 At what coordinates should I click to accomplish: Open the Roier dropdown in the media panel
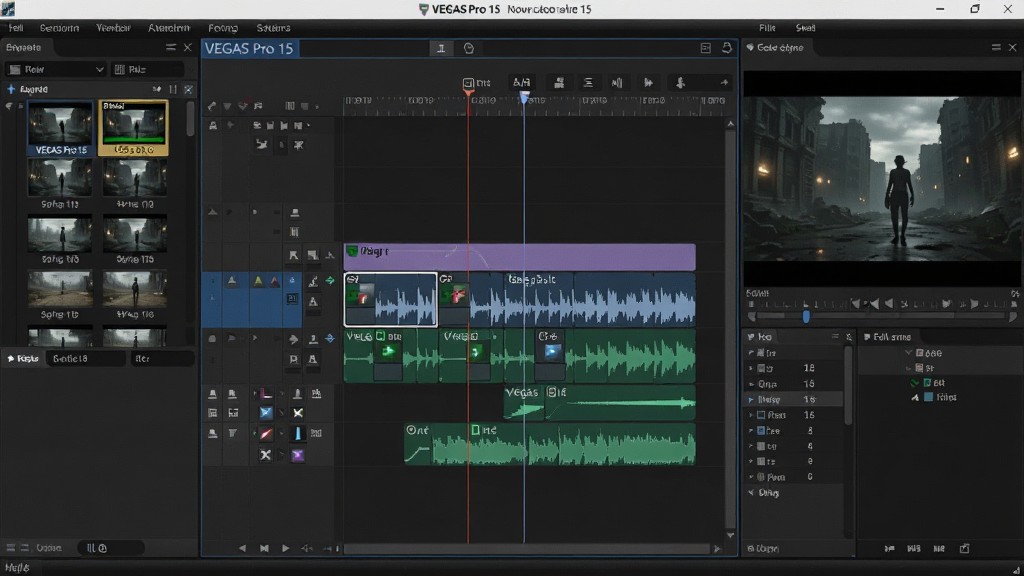click(57, 69)
